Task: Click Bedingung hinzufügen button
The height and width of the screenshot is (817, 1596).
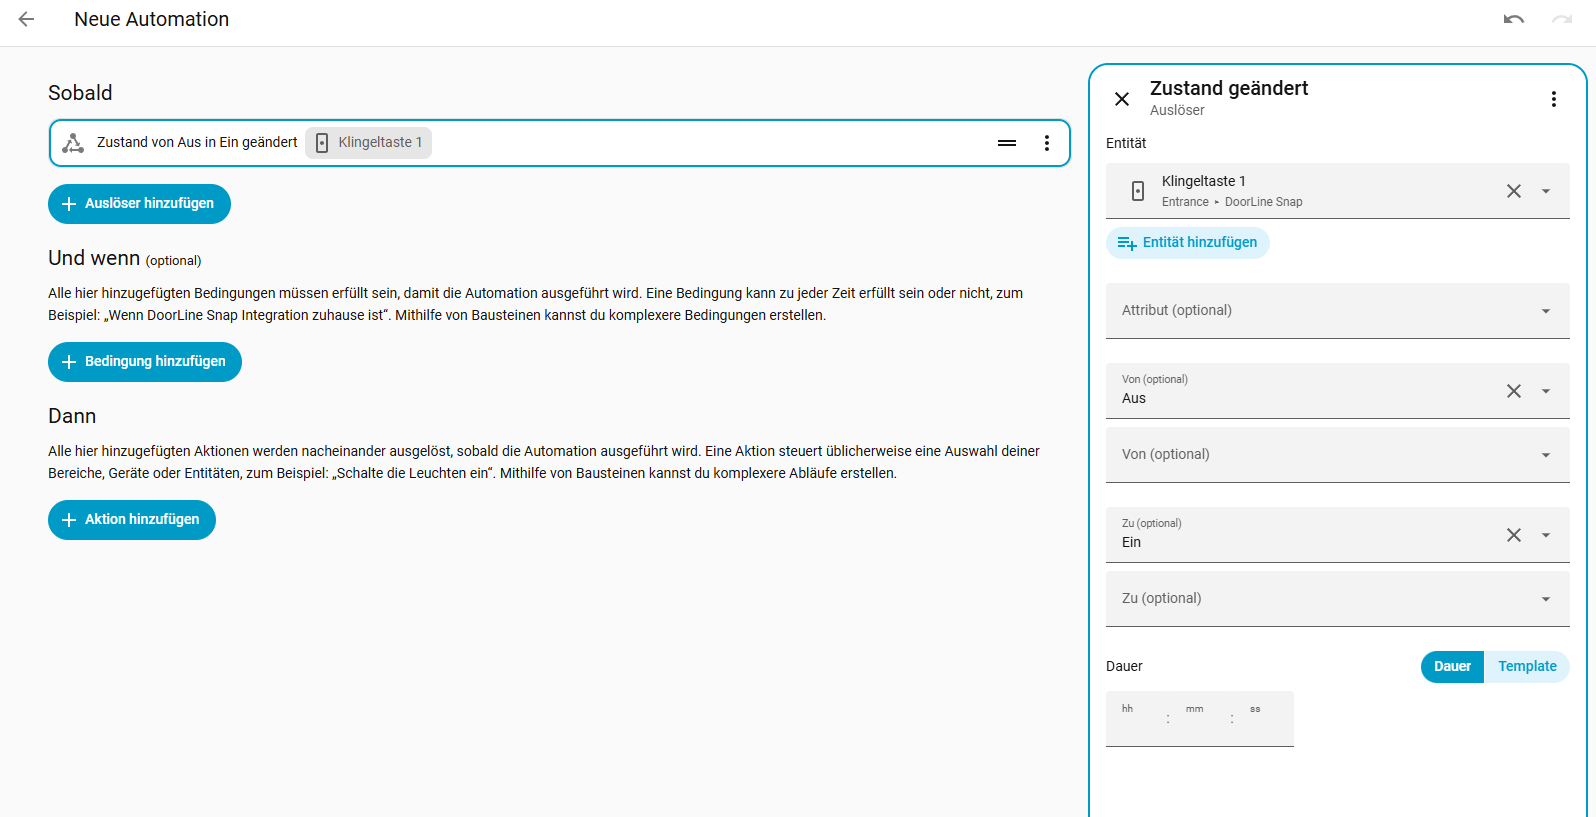Action: [145, 362]
